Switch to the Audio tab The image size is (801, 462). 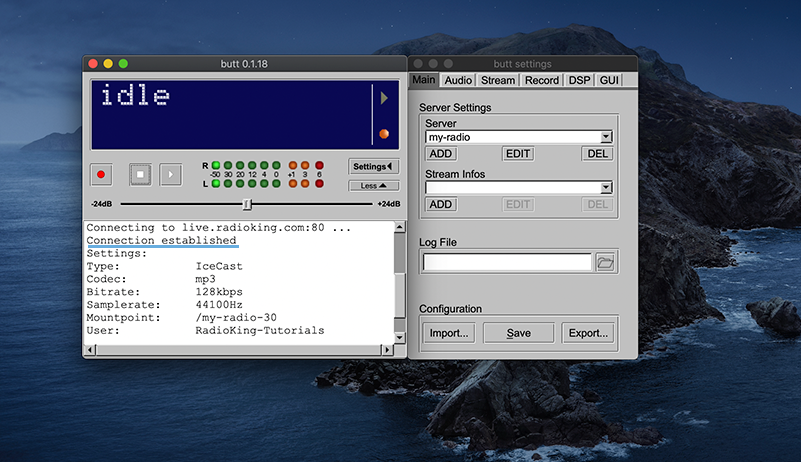(458, 80)
